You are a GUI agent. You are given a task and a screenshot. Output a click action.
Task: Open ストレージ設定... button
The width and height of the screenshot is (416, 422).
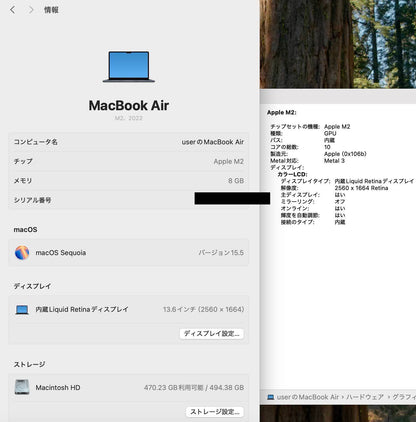pyautogui.click(x=215, y=412)
